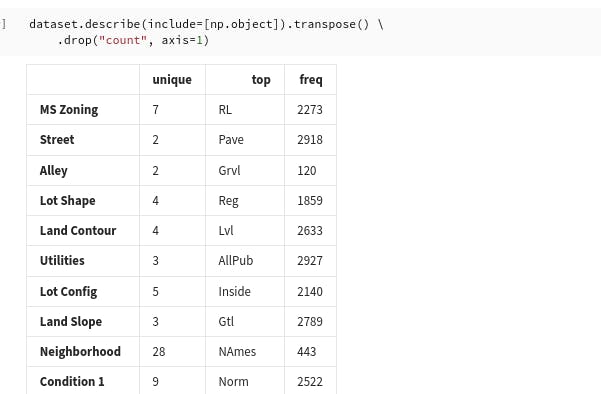Click the unique value 28 cell

click(x=172, y=351)
